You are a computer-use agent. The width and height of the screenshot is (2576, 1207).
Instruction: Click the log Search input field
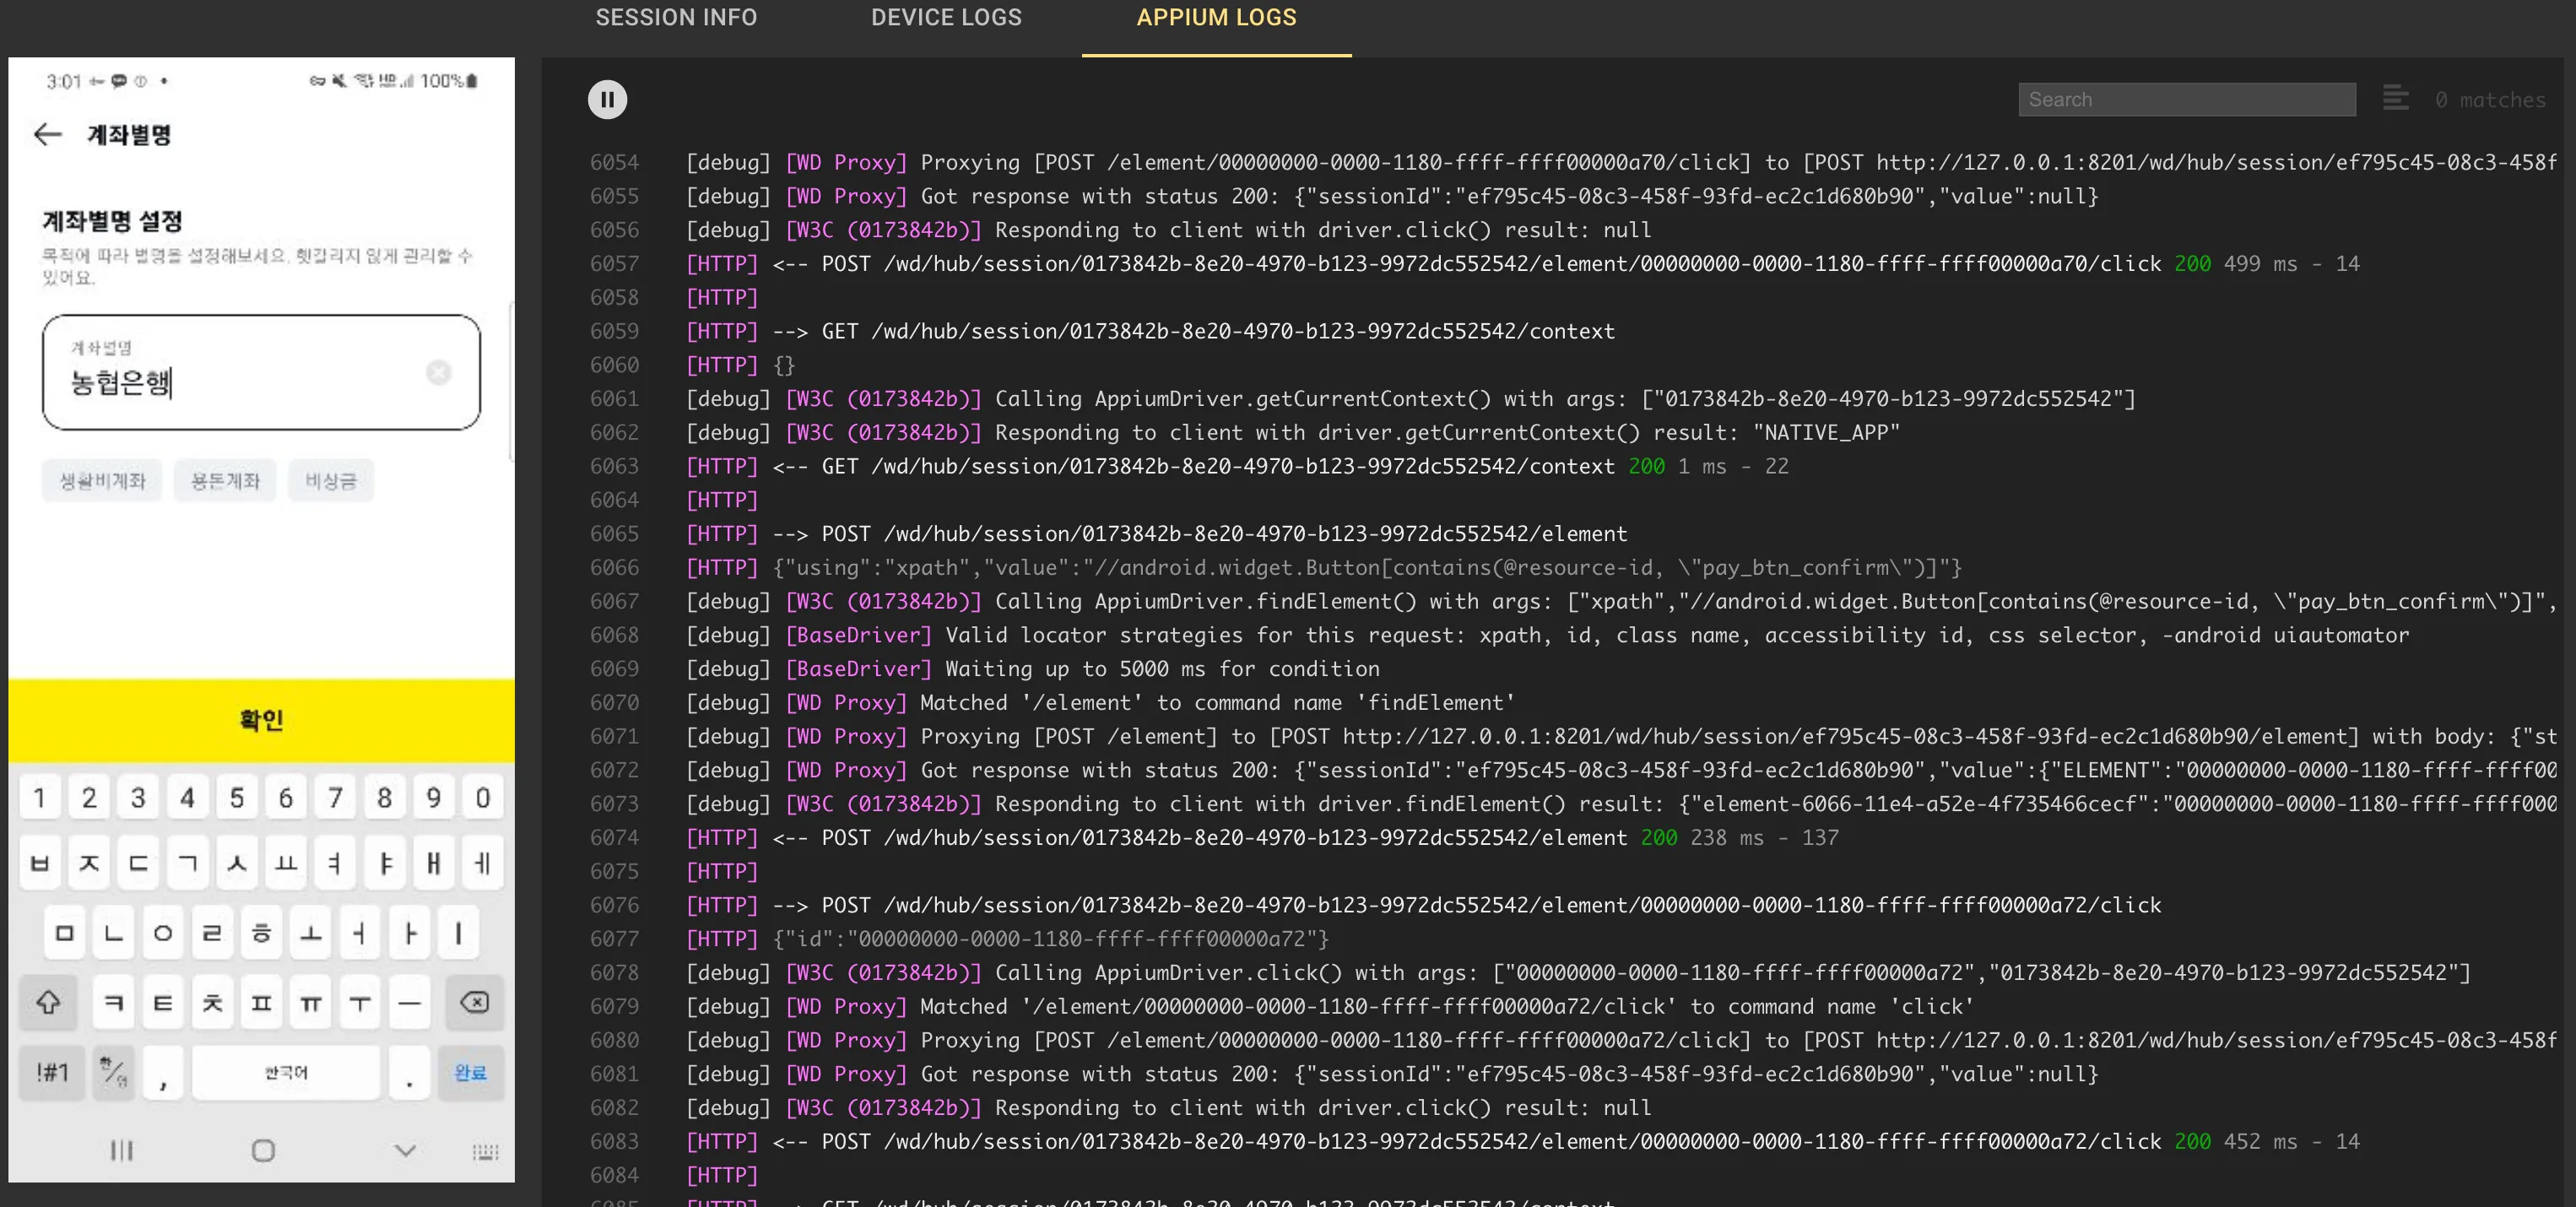pos(2186,99)
